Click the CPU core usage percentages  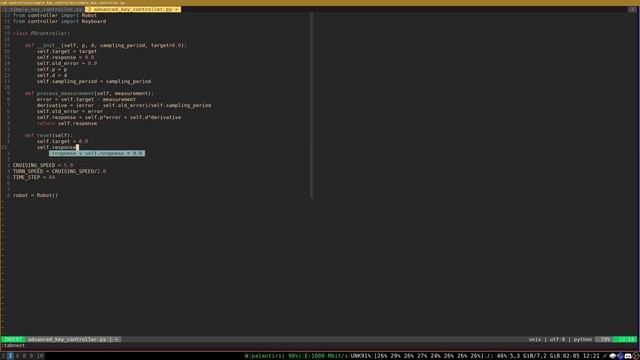coord(429,356)
